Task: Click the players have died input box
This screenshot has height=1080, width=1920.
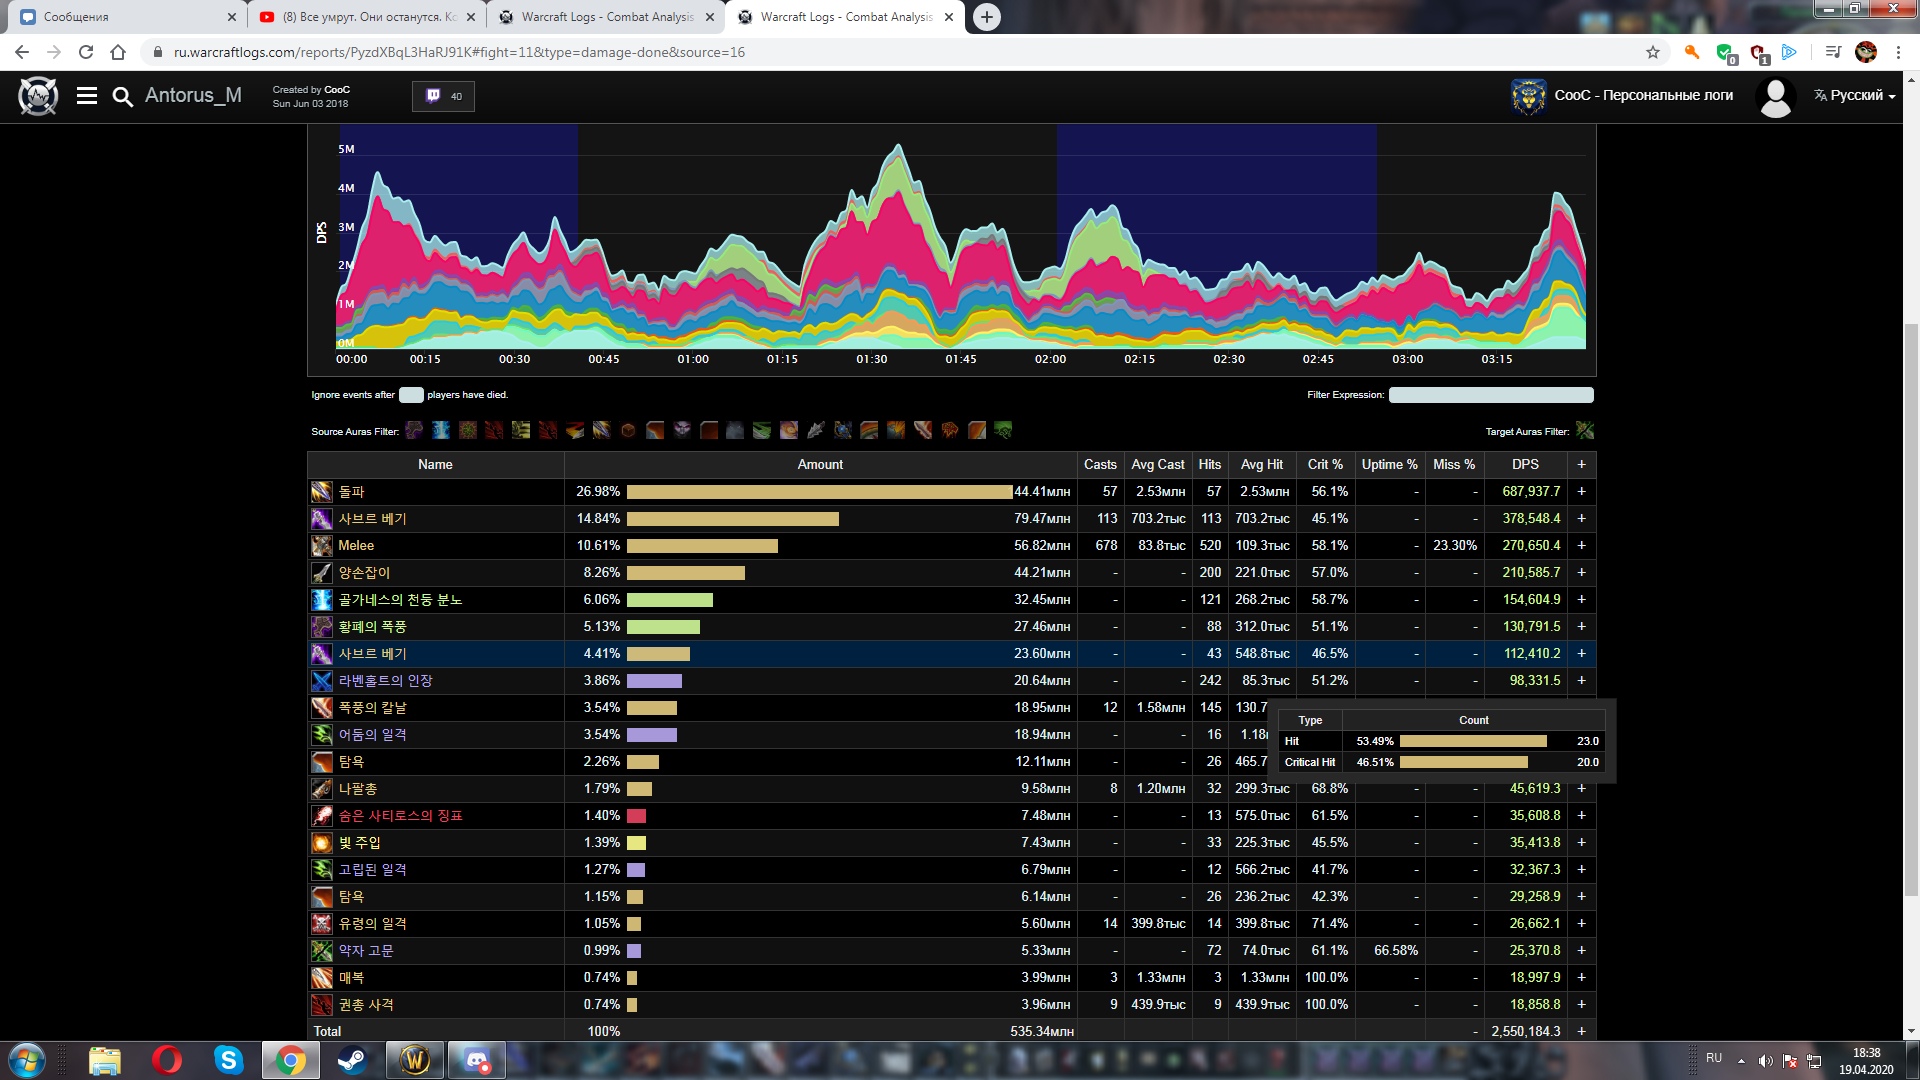Action: [411, 395]
